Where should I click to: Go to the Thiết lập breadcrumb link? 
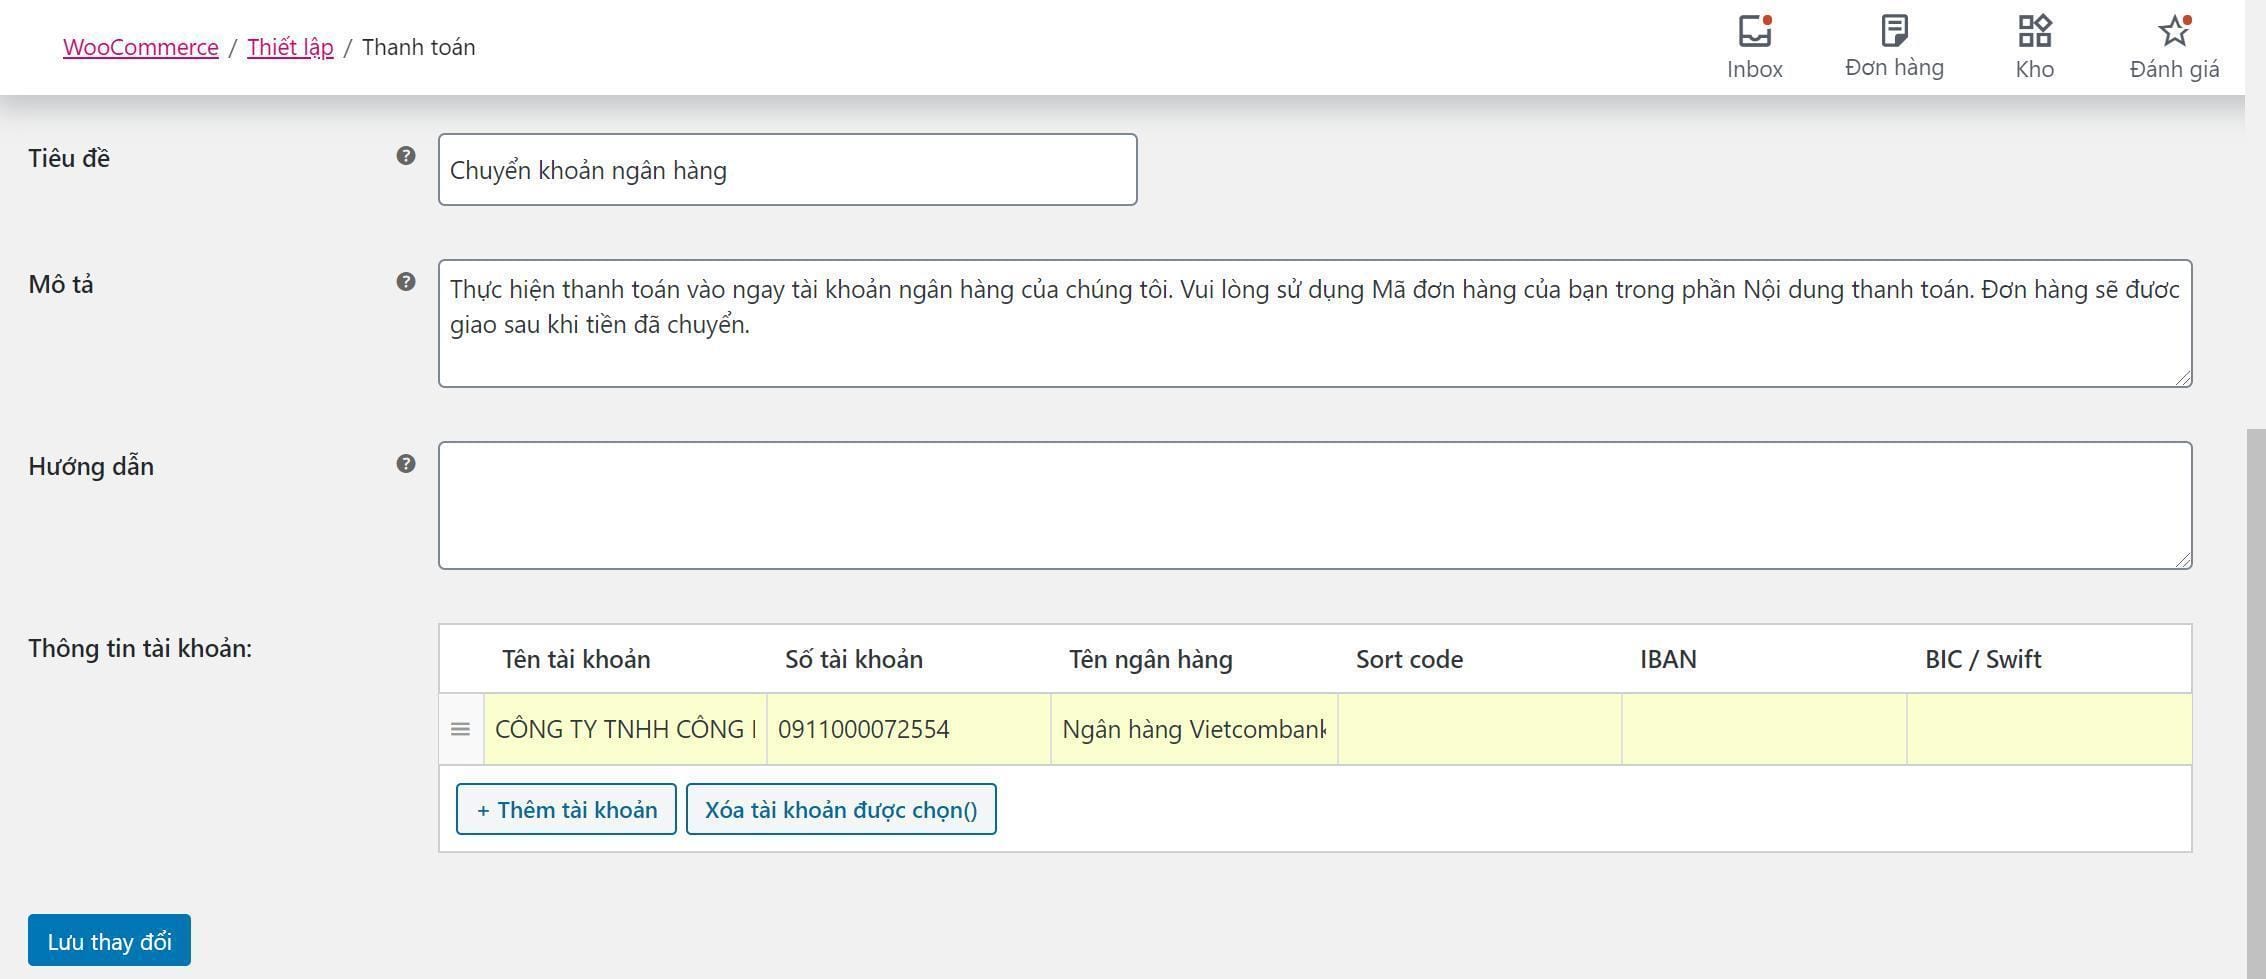click(290, 47)
